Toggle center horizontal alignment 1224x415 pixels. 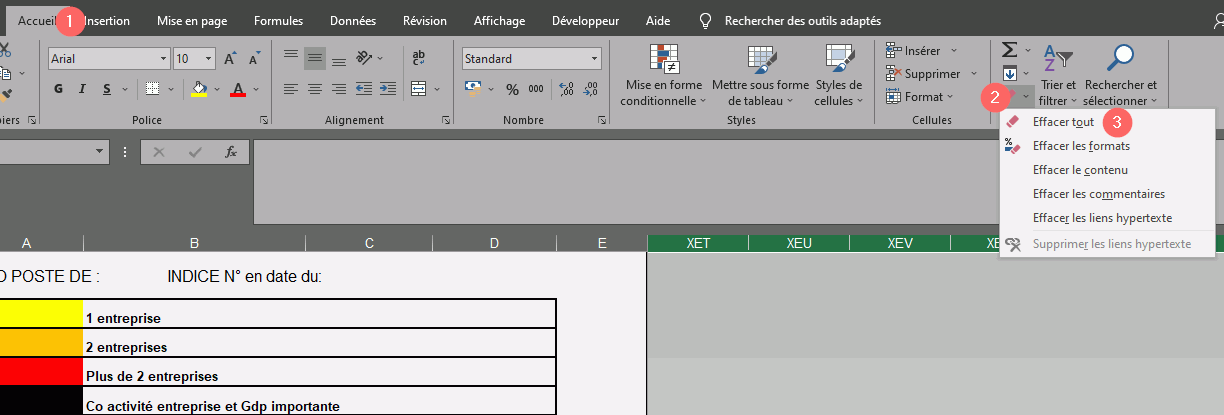[314, 89]
